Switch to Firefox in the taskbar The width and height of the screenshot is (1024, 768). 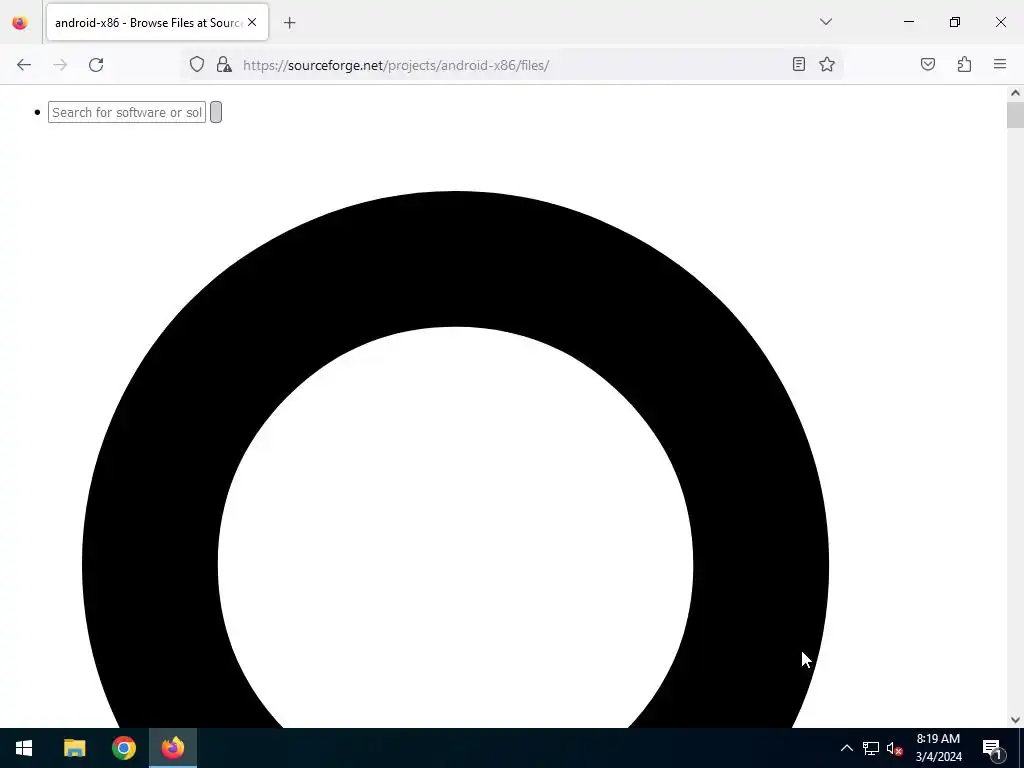(173, 748)
